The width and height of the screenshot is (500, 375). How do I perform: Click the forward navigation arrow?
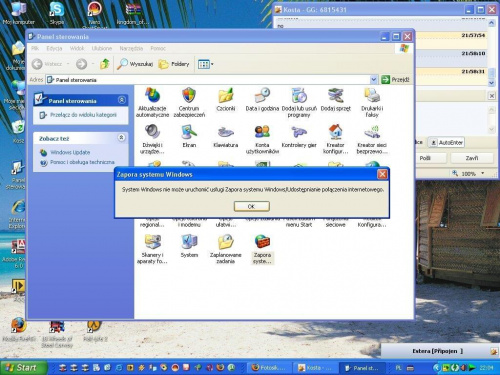pyautogui.click(x=81, y=64)
